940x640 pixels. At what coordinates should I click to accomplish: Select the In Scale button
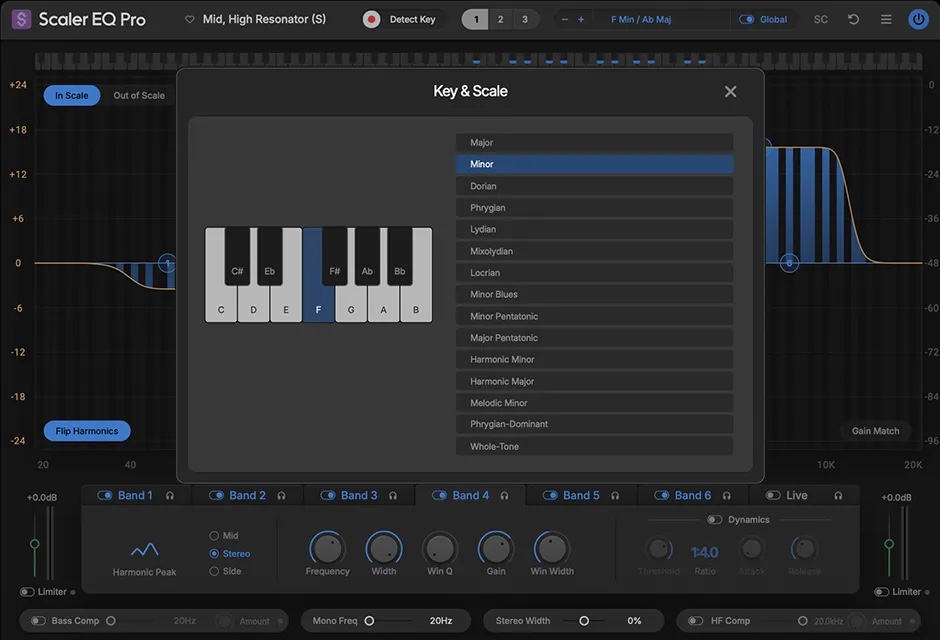click(71, 95)
